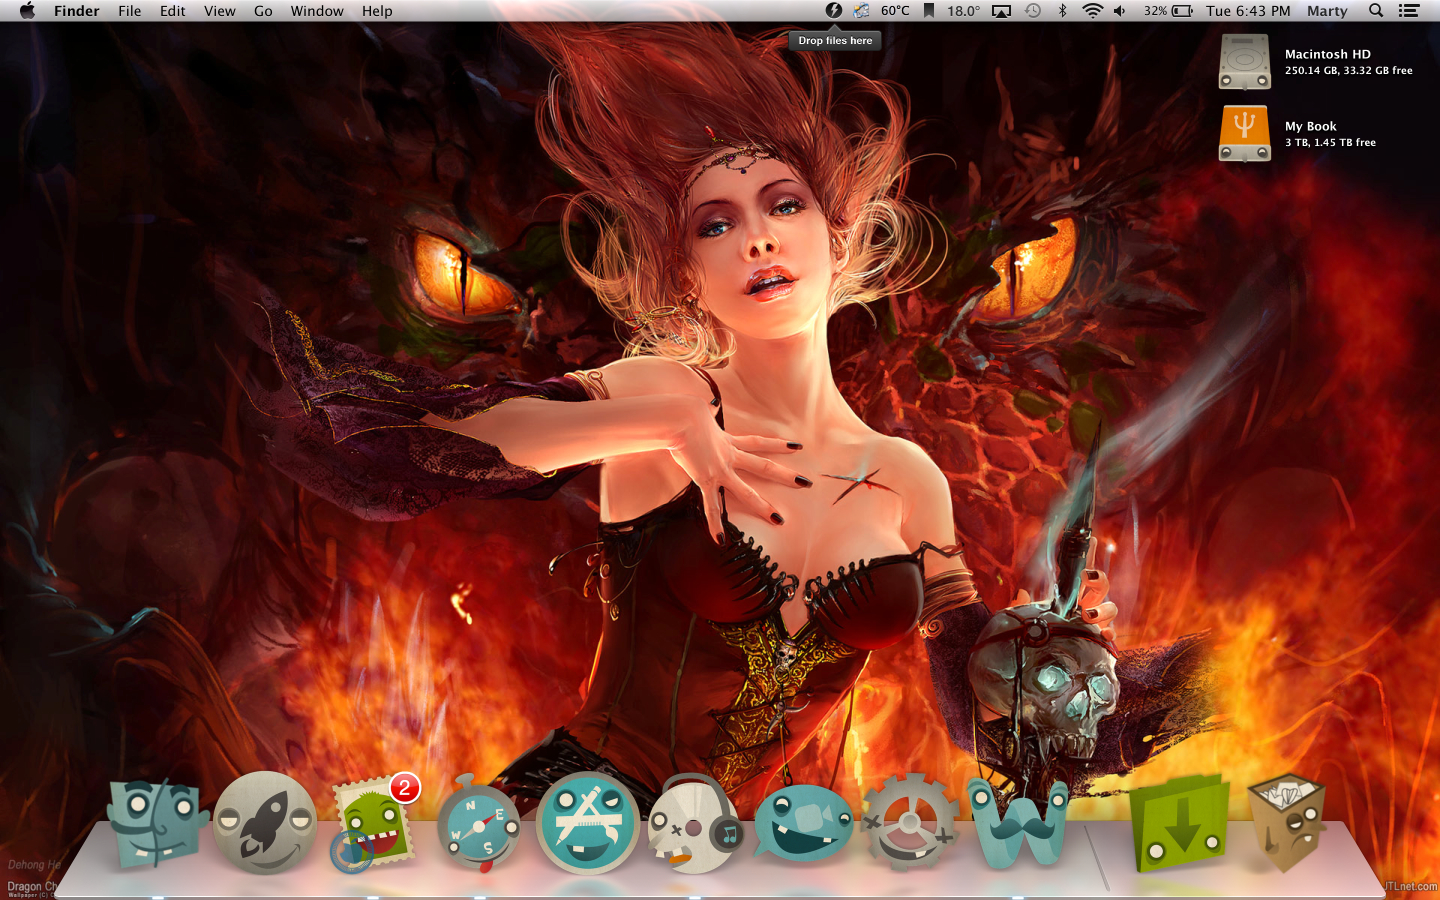
Task: Open the Wi-Fi menu
Action: pyautogui.click(x=1092, y=11)
